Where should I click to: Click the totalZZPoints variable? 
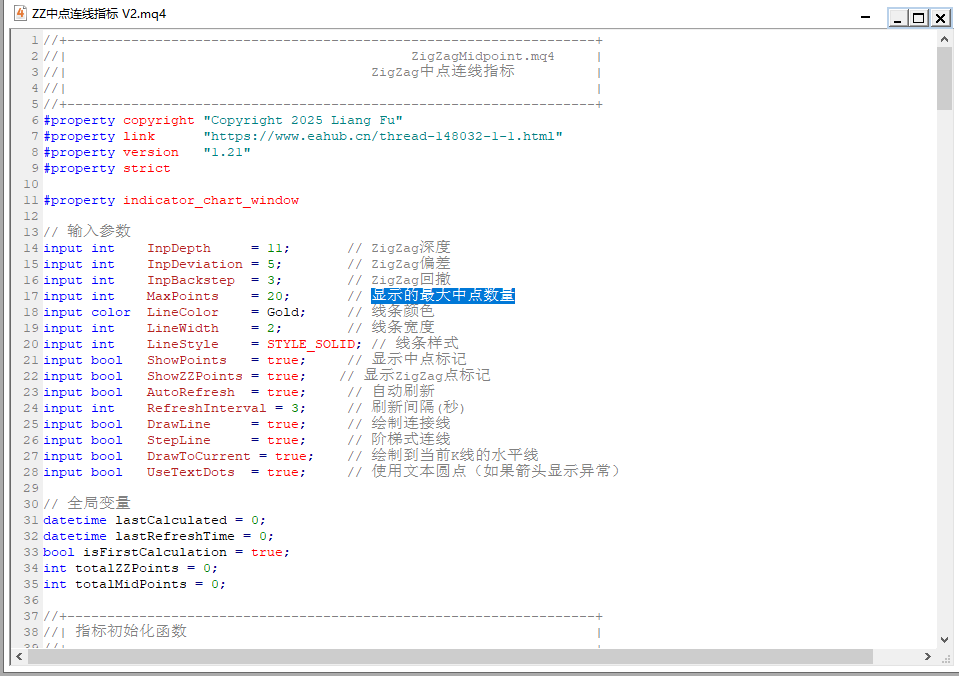point(127,568)
